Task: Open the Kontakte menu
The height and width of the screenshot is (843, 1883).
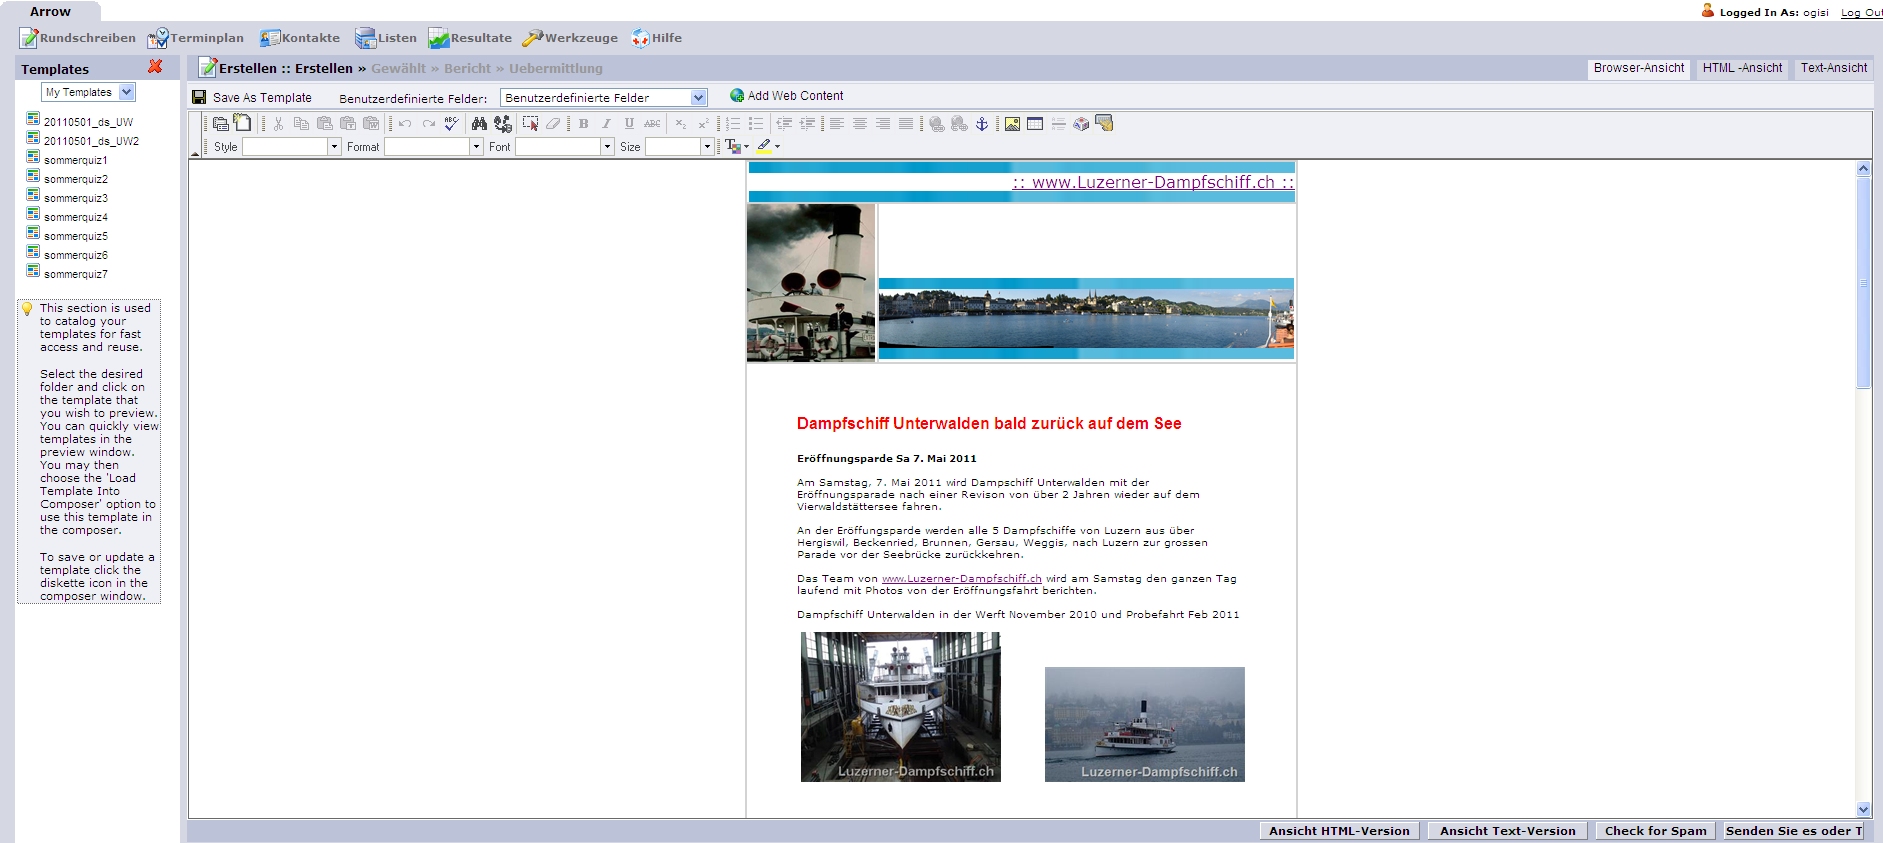Action: pos(300,38)
